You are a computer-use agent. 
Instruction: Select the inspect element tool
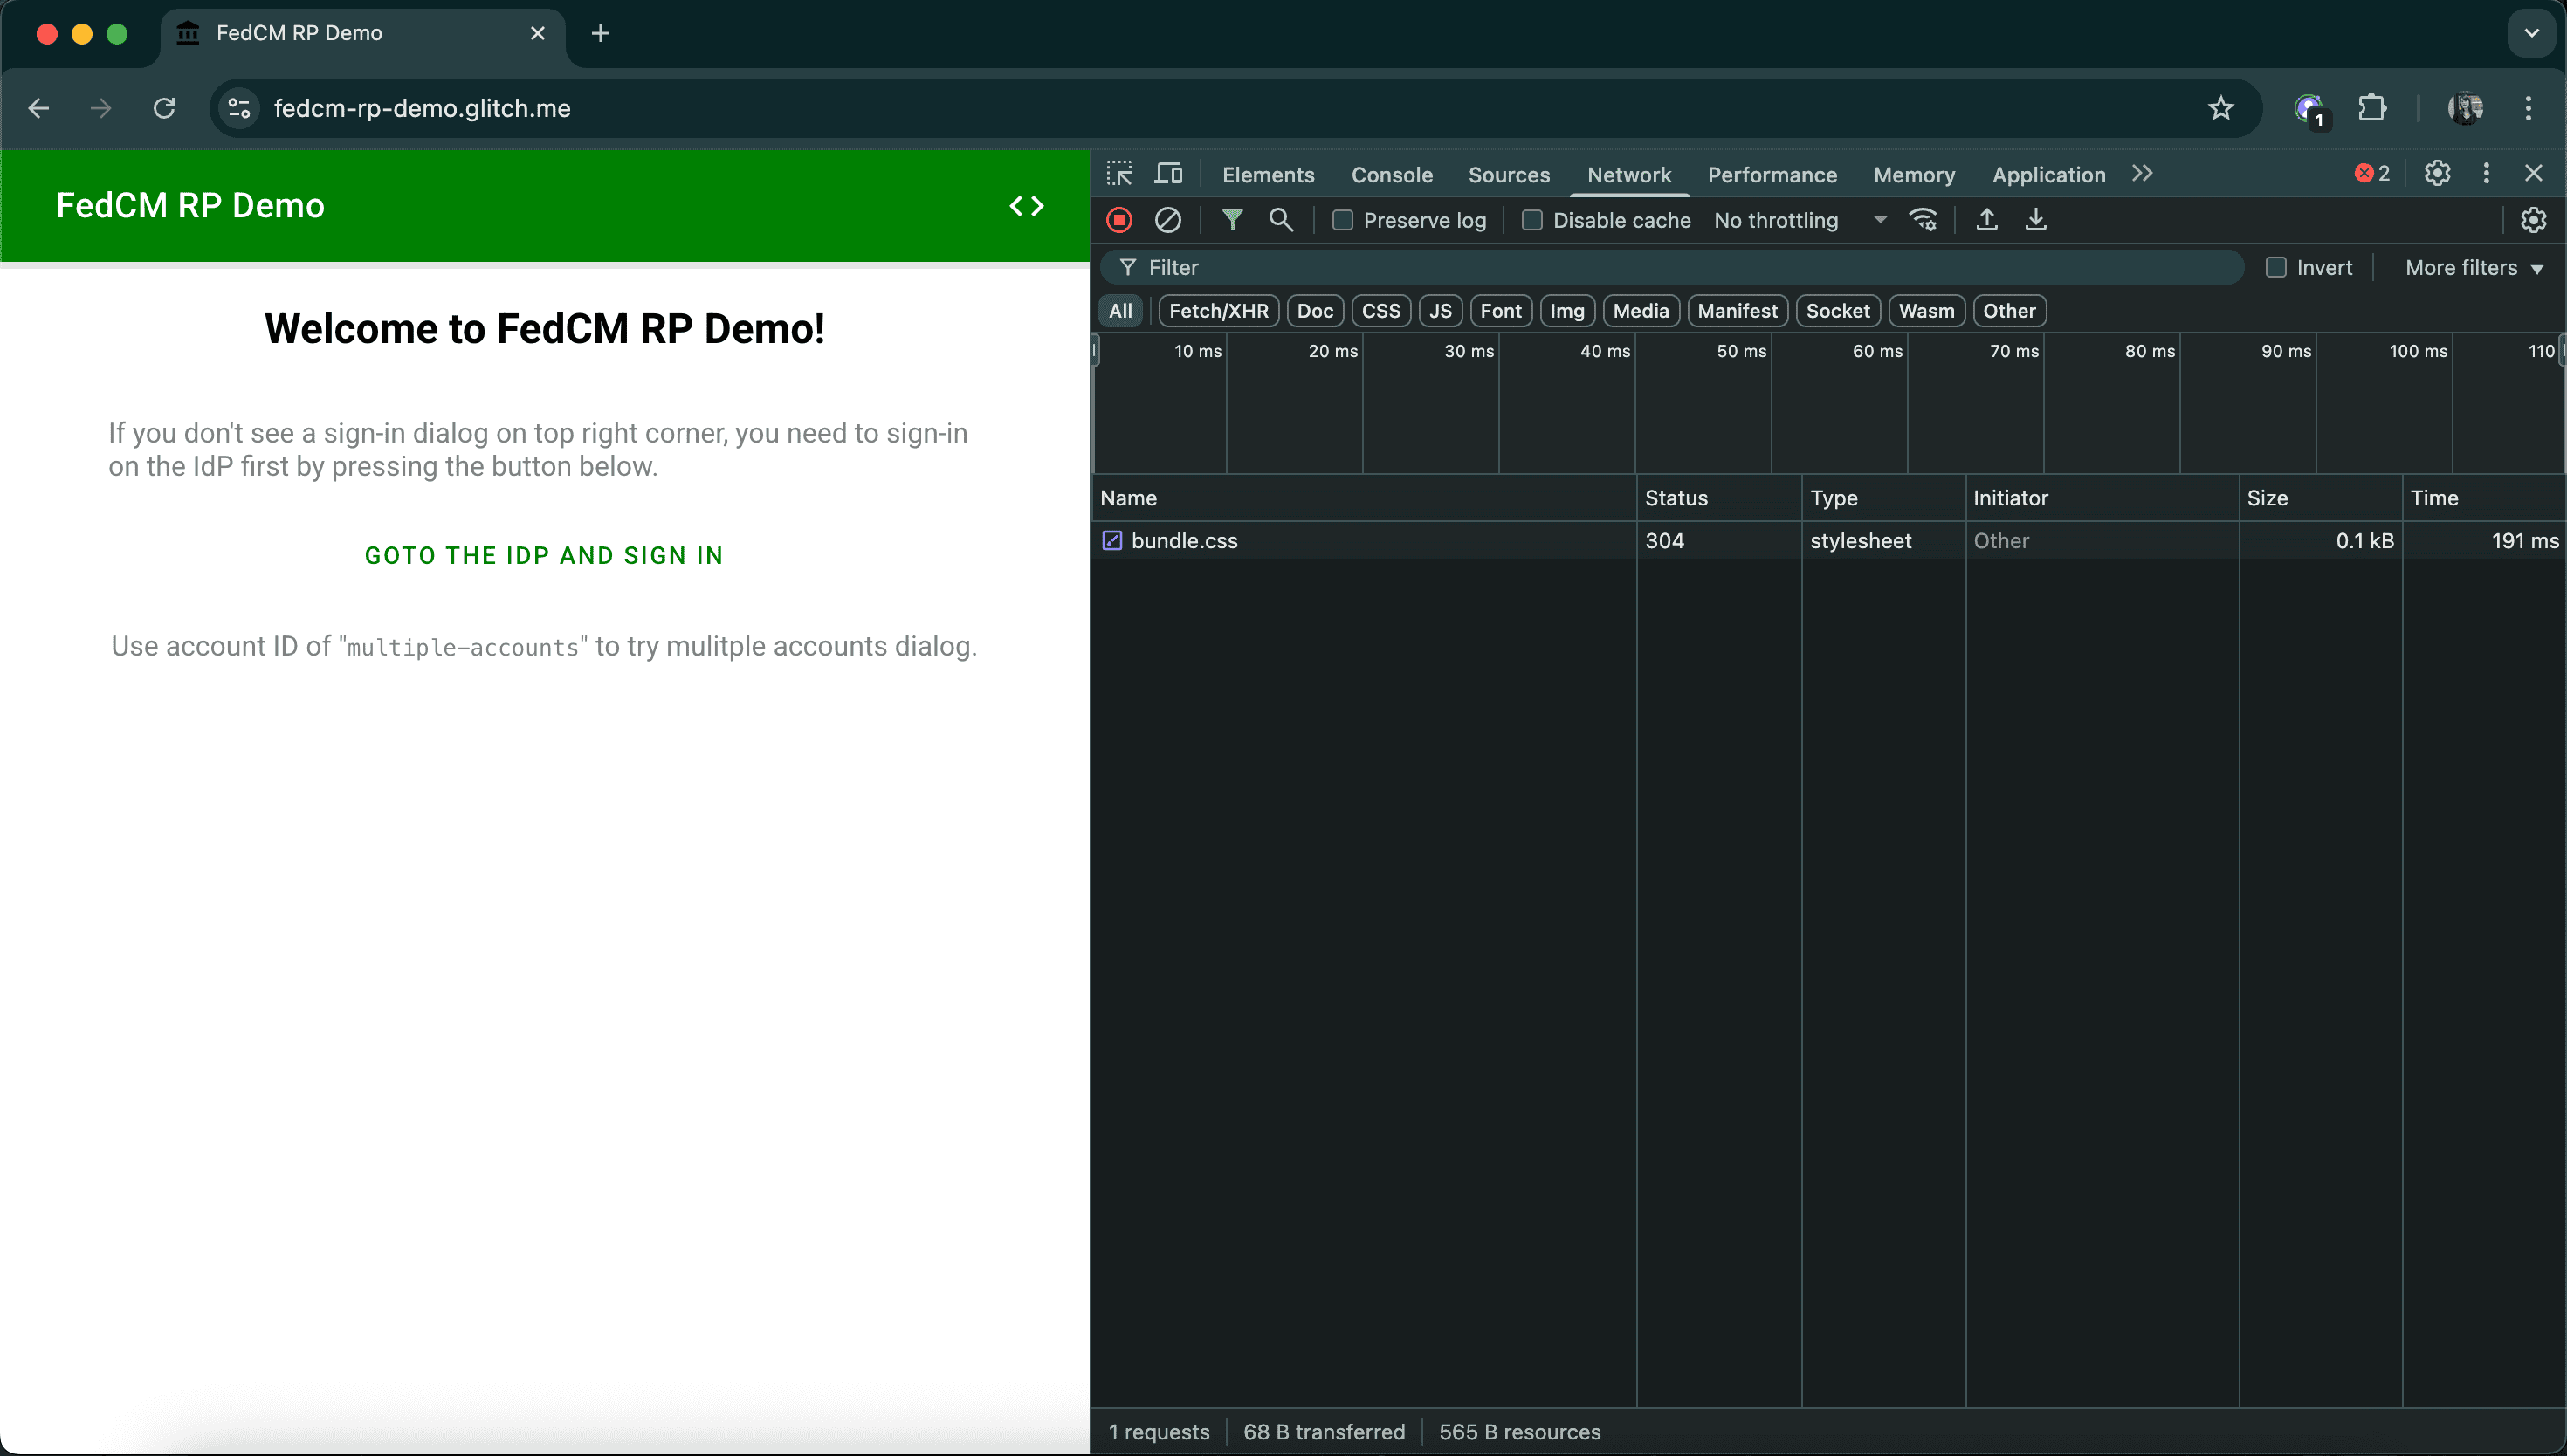point(1119,173)
